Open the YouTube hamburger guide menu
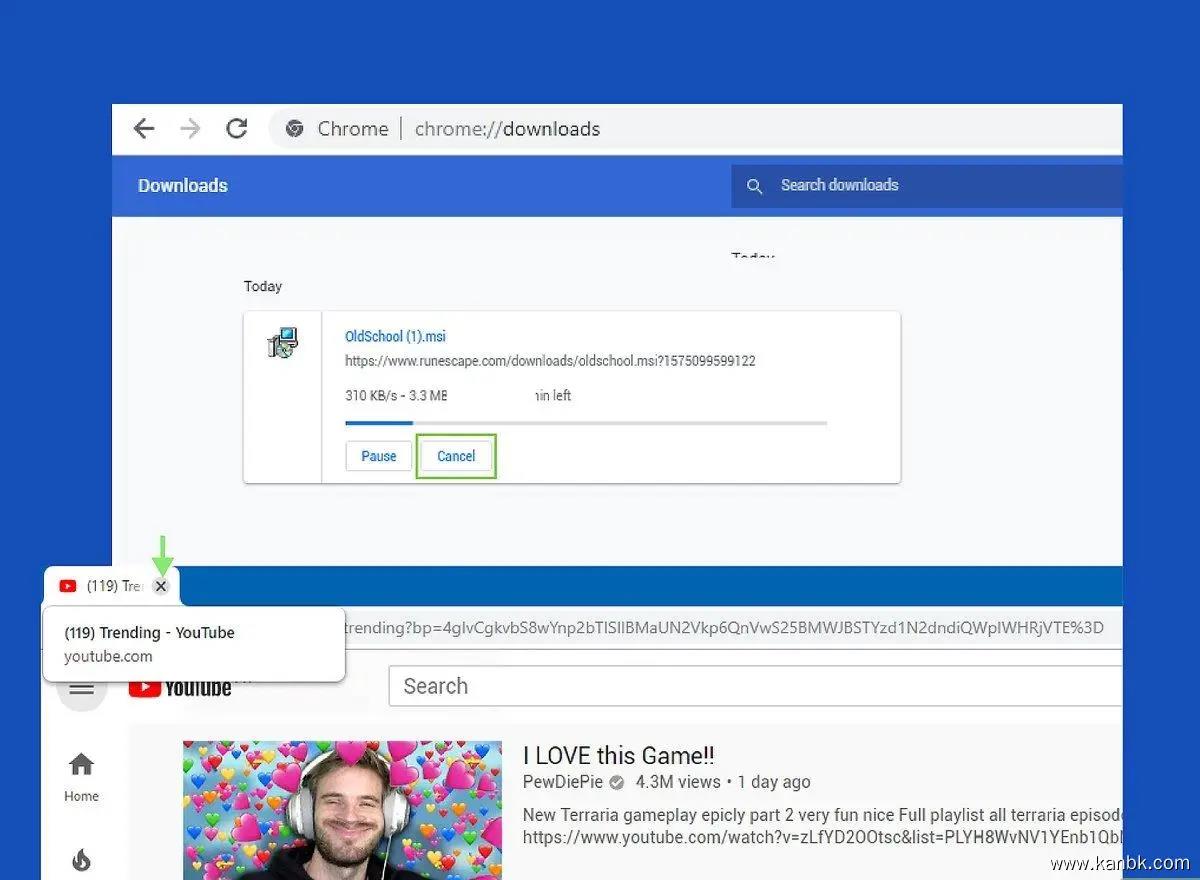The image size is (1200, 880). coord(81,689)
